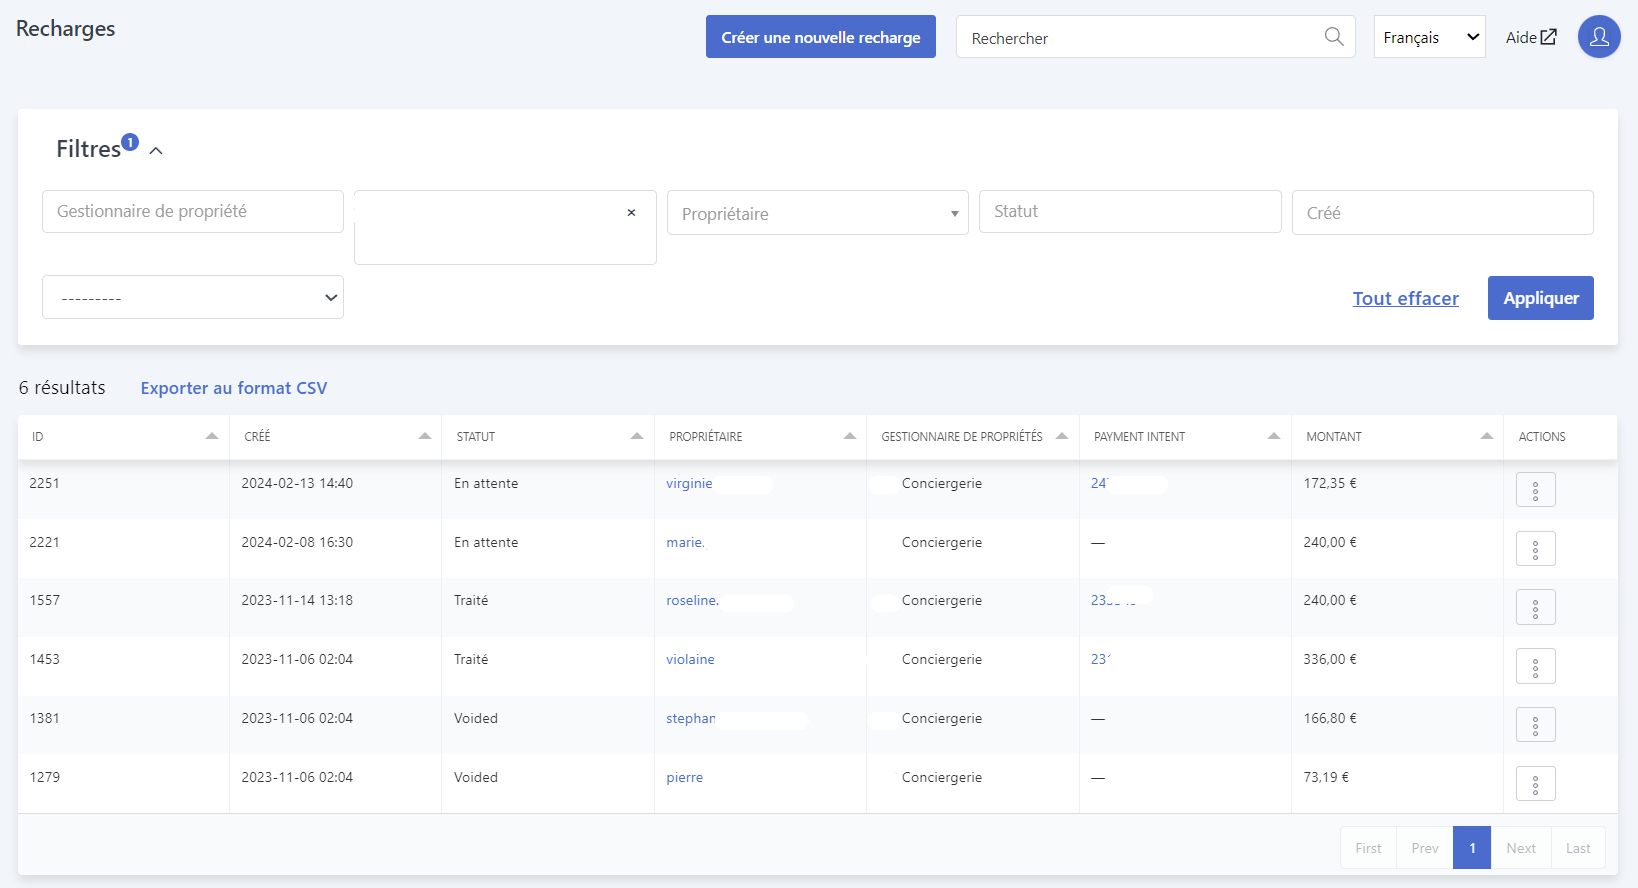
Task: Click the Gestionnaire de propriété filter field
Action: pyautogui.click(x=193, y=212)
